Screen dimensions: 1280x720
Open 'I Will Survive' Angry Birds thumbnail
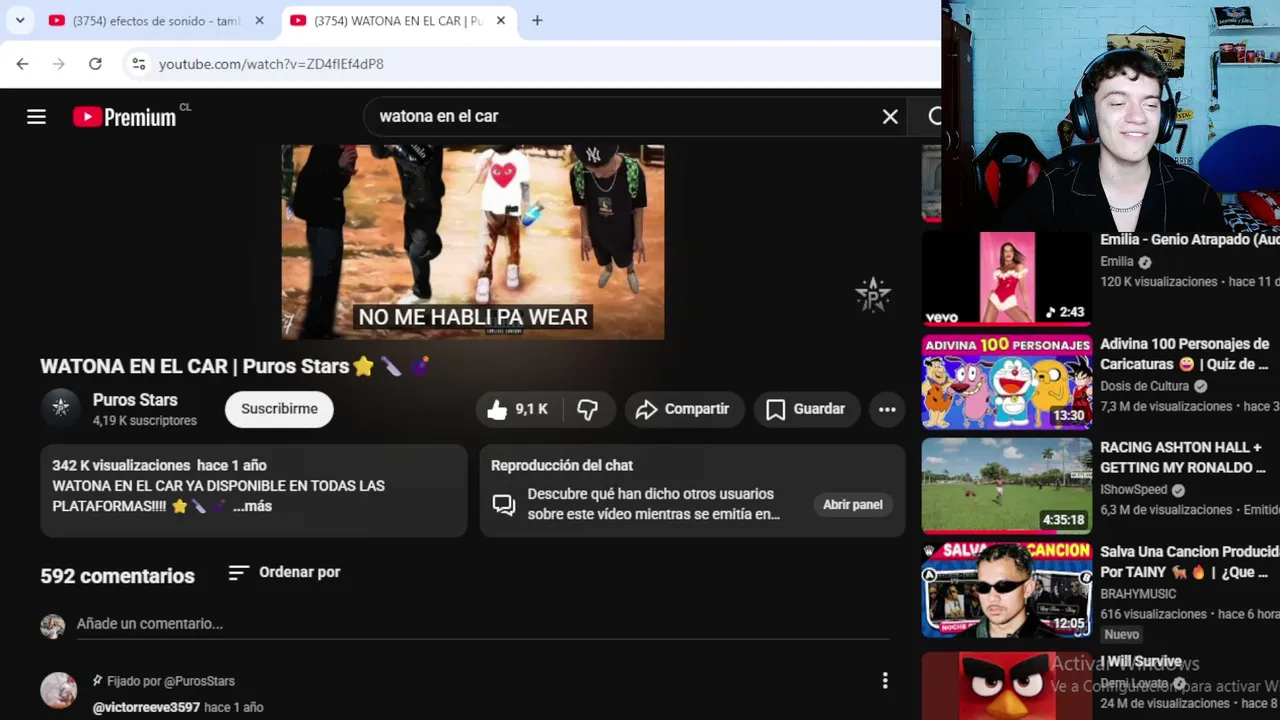pos(1006,685)
